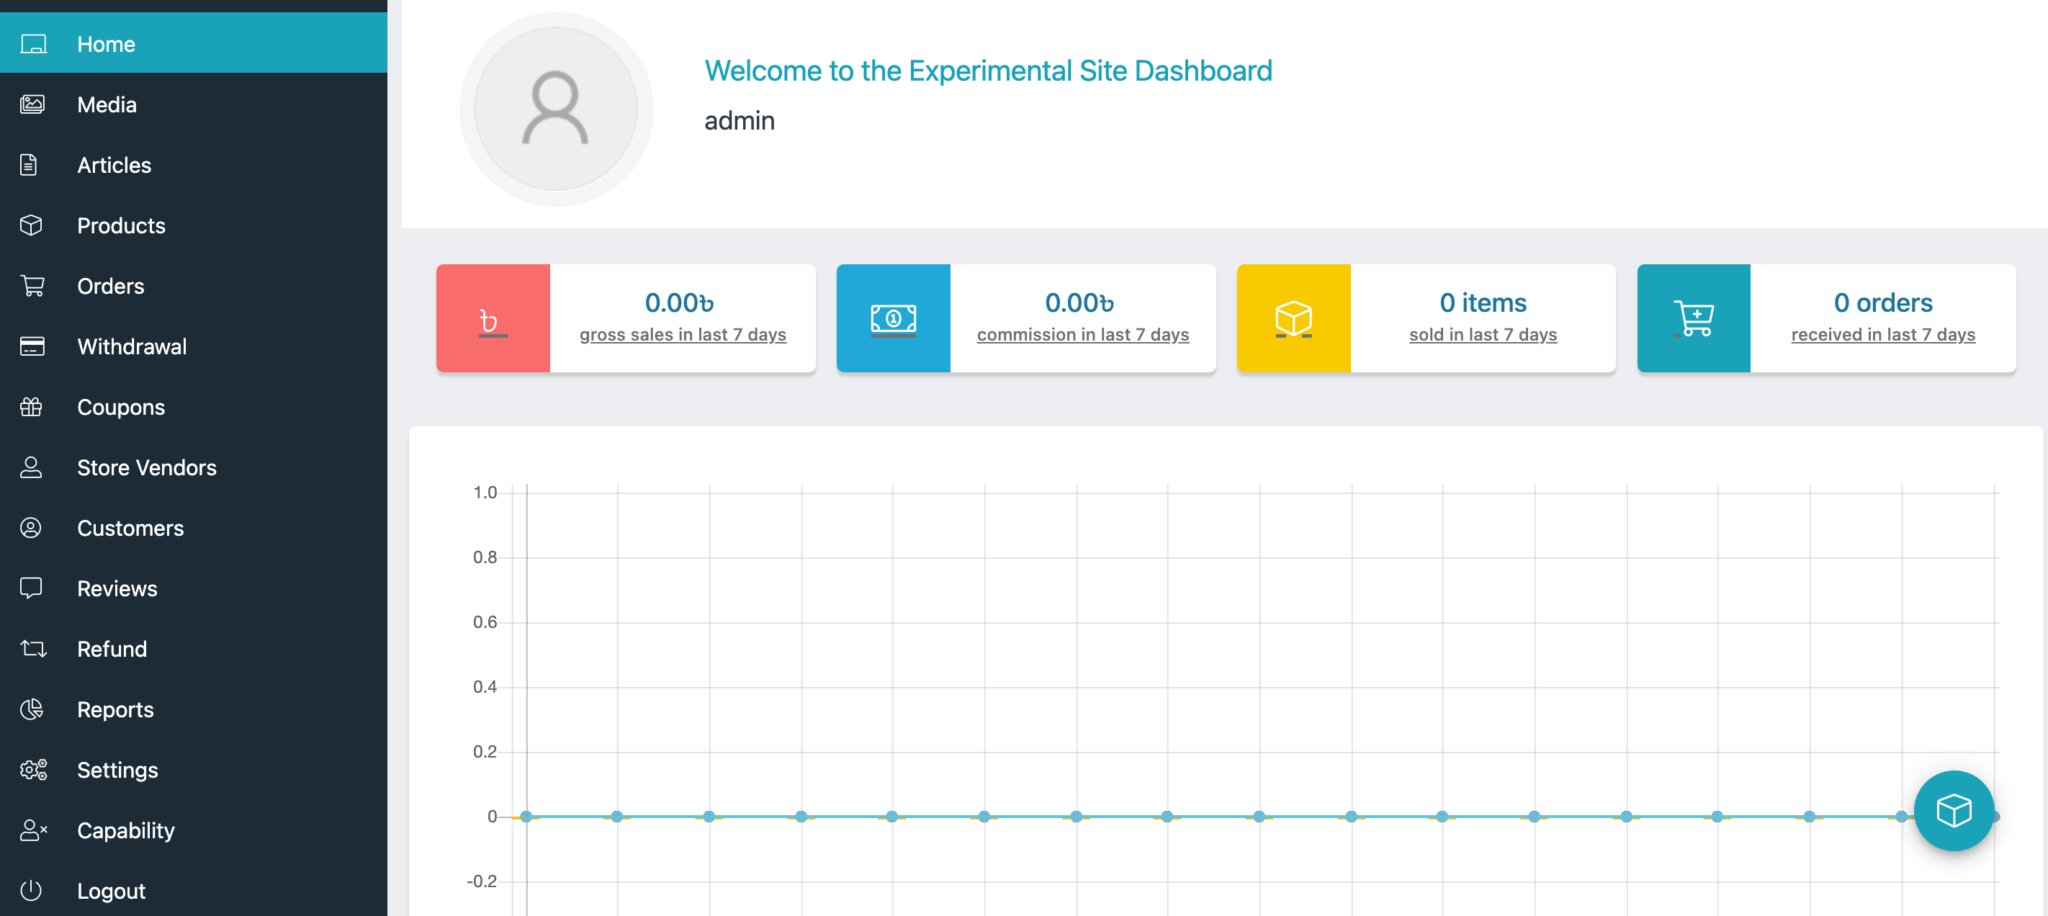This screenshot has height=916, width=2048.
Task: Click the Reports pie chart icon
Action: coord(32,710)
